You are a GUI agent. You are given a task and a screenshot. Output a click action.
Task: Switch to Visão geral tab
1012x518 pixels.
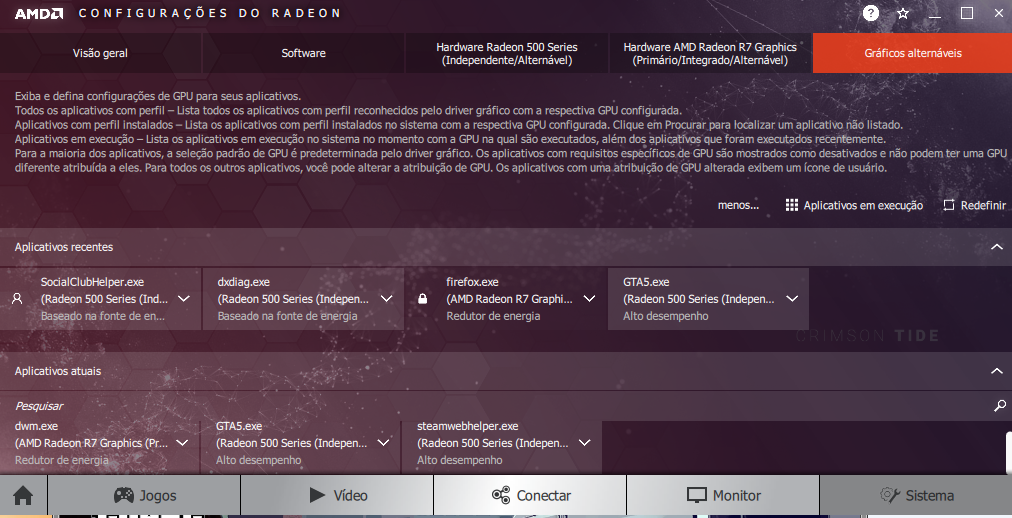(x=101, y=53)
